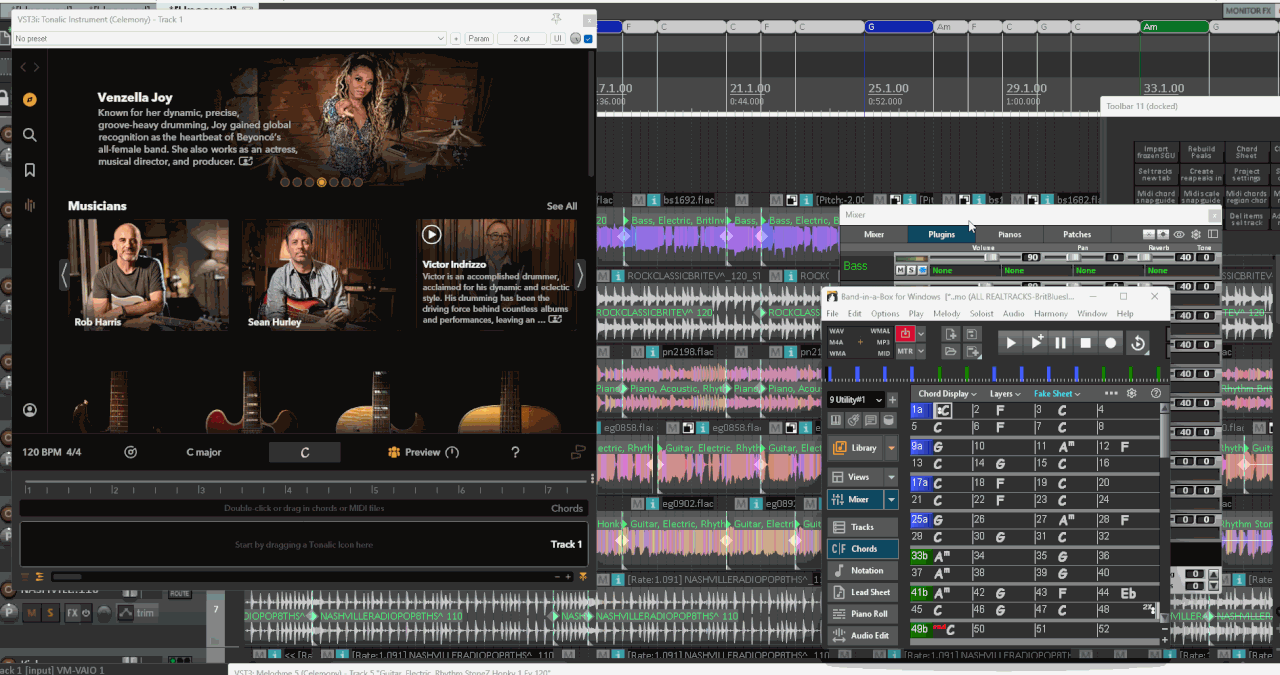Open the Notation view button
Screen dimensions: 1280x675
pos(862,570)
